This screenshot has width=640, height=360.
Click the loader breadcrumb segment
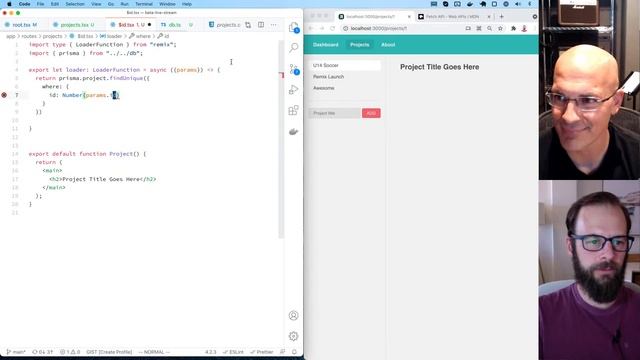pyautogui.click(x=111, y=36)
